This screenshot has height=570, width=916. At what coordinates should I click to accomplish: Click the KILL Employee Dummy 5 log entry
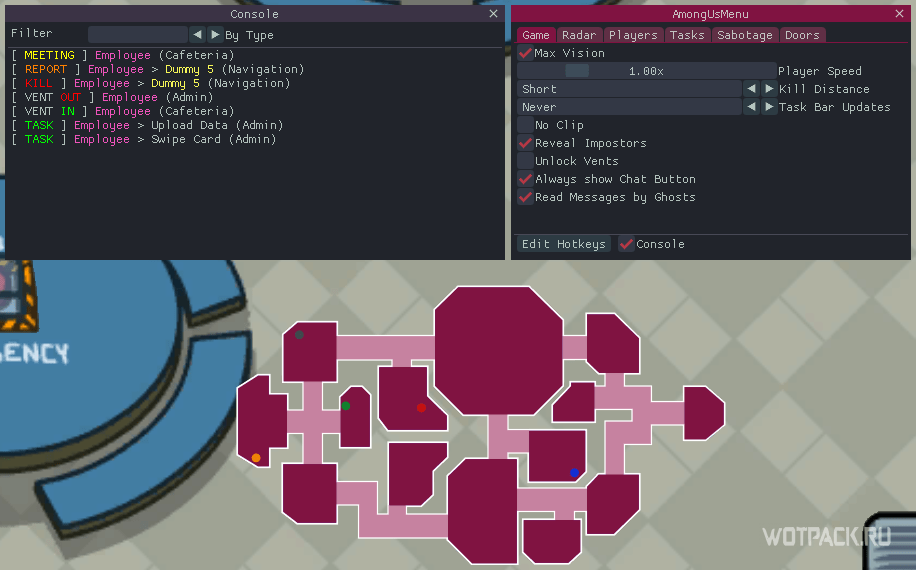point(151,83)
